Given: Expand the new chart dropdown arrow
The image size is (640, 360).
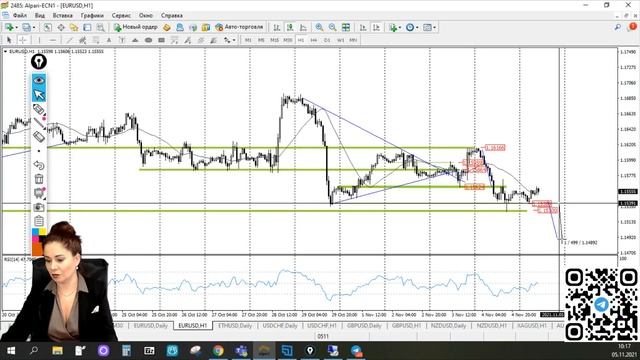Looking at the screenshot, I should tap(16, 27).
